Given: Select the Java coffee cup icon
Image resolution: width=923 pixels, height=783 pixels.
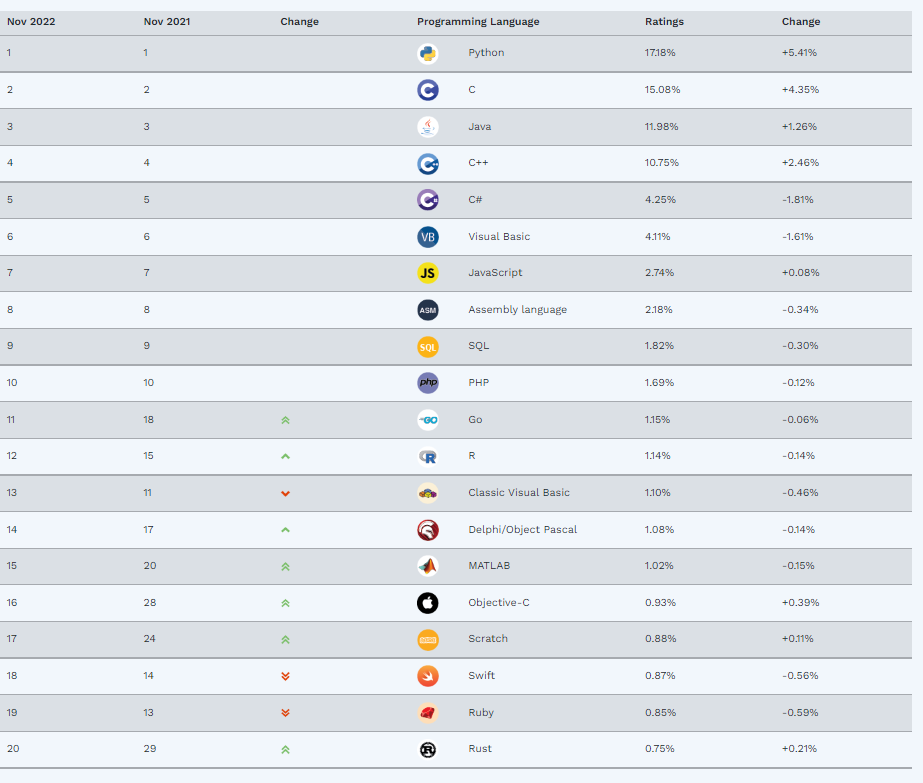Looking at the screenshot, I should 427,127.
